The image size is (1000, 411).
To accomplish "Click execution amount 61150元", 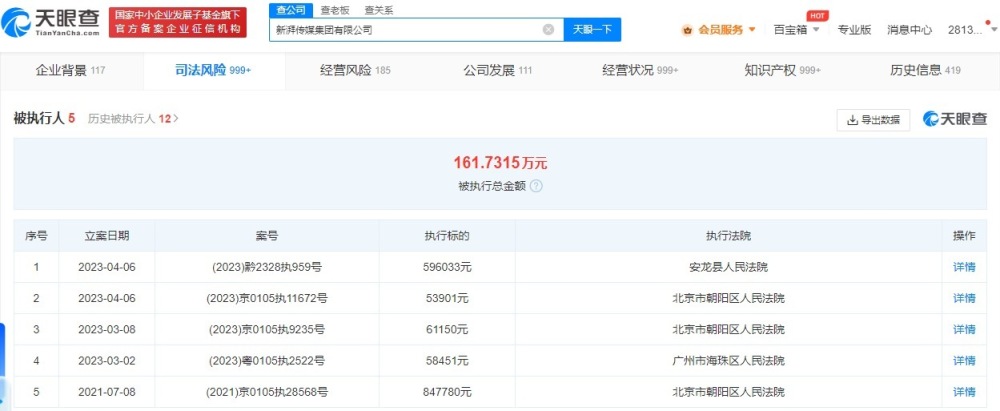I will (447, 329).
